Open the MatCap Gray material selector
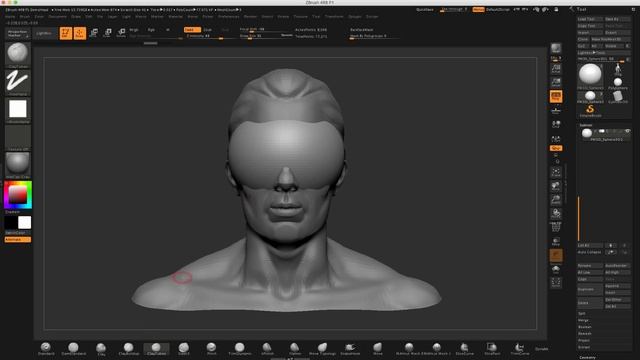The height and width of the screenshot is (360, 640). click(18, 165)
